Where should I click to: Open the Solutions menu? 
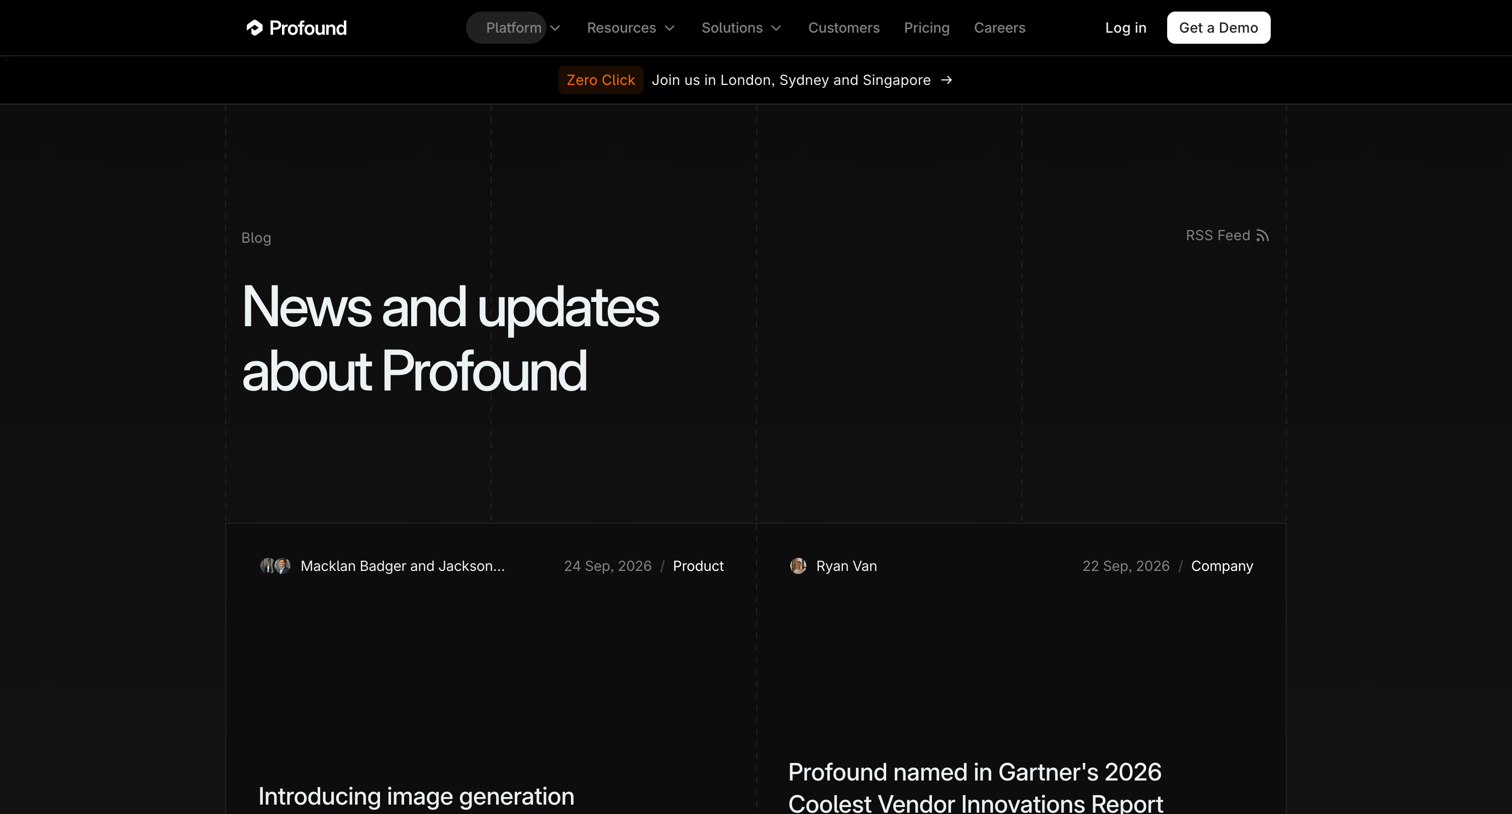point(732,28)
